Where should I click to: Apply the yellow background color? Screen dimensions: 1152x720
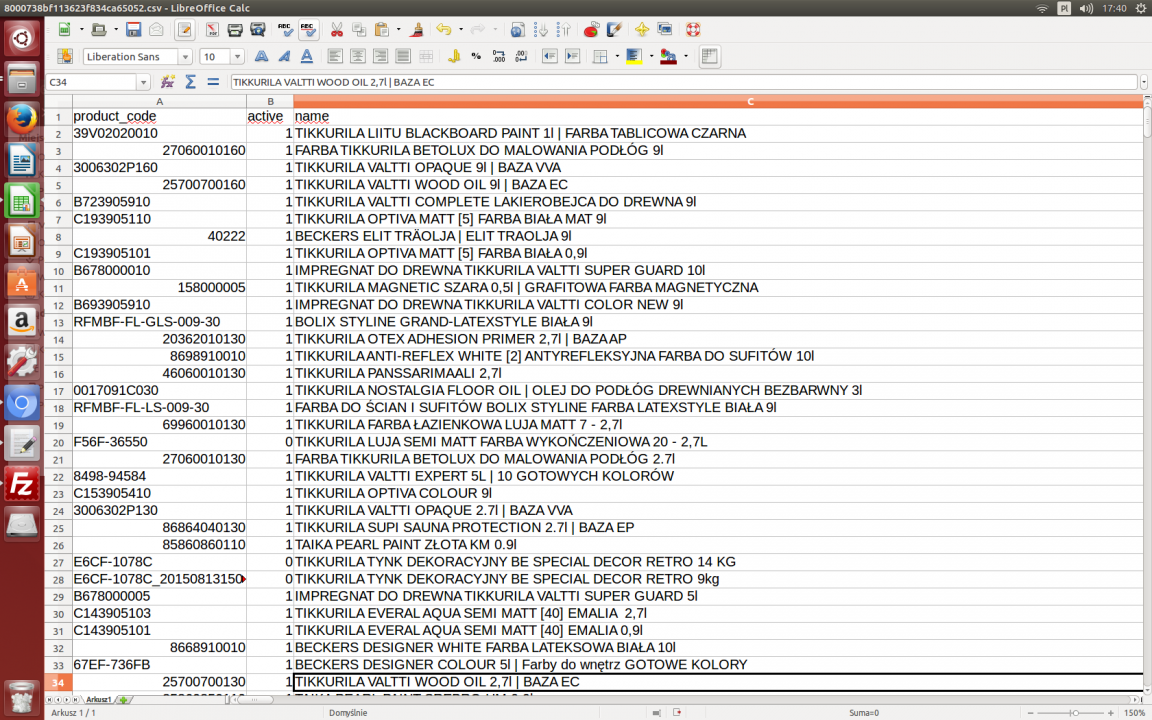(x=634, y=57)
